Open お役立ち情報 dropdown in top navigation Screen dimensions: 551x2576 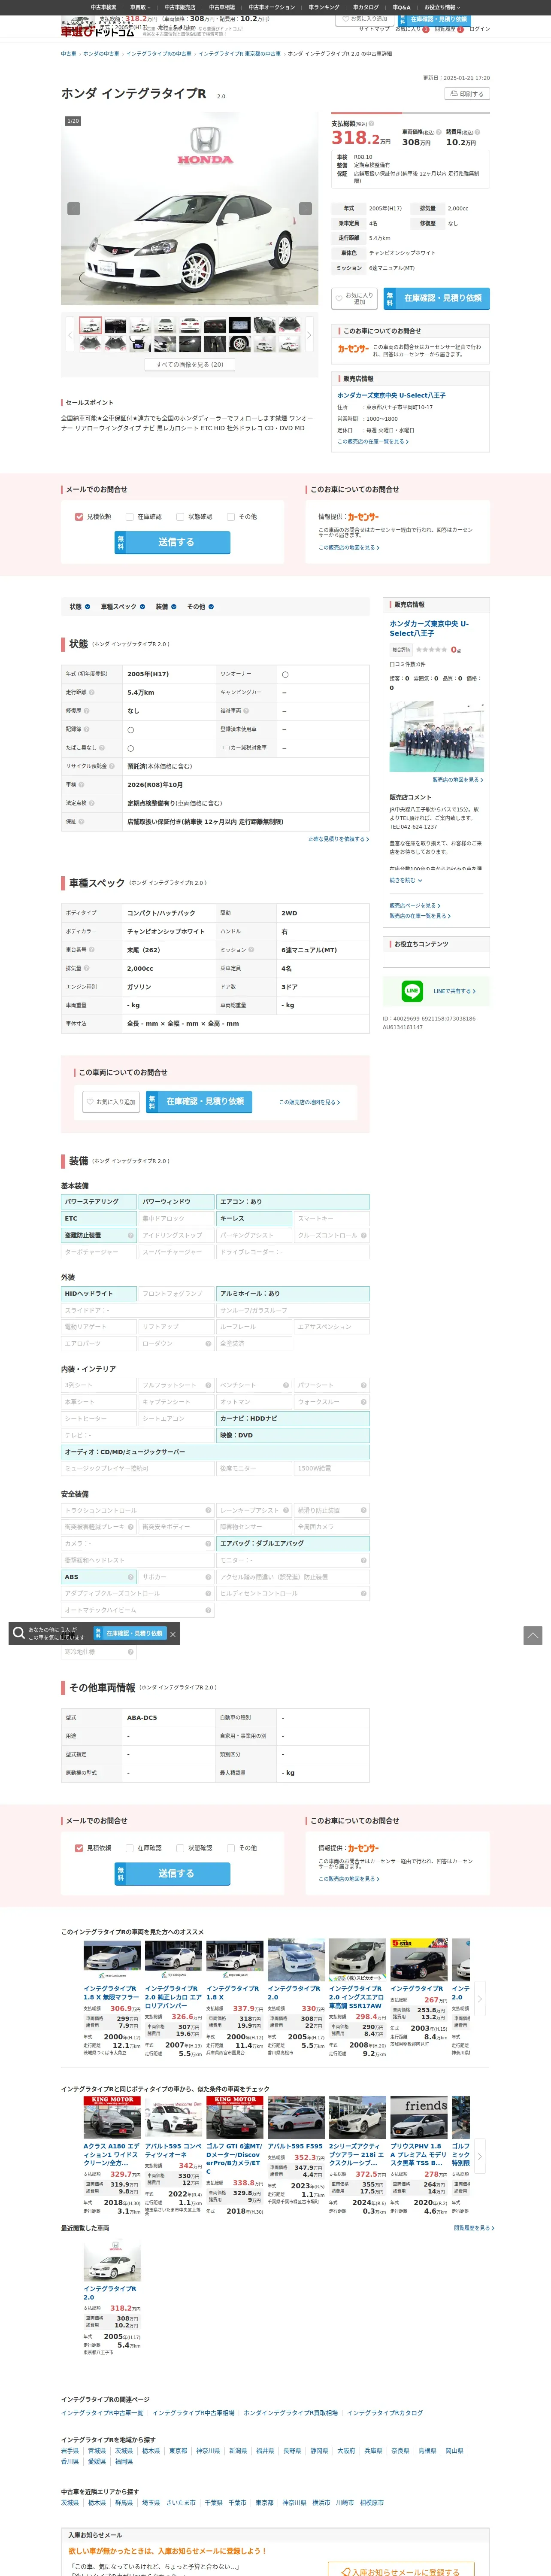[441, 7]
